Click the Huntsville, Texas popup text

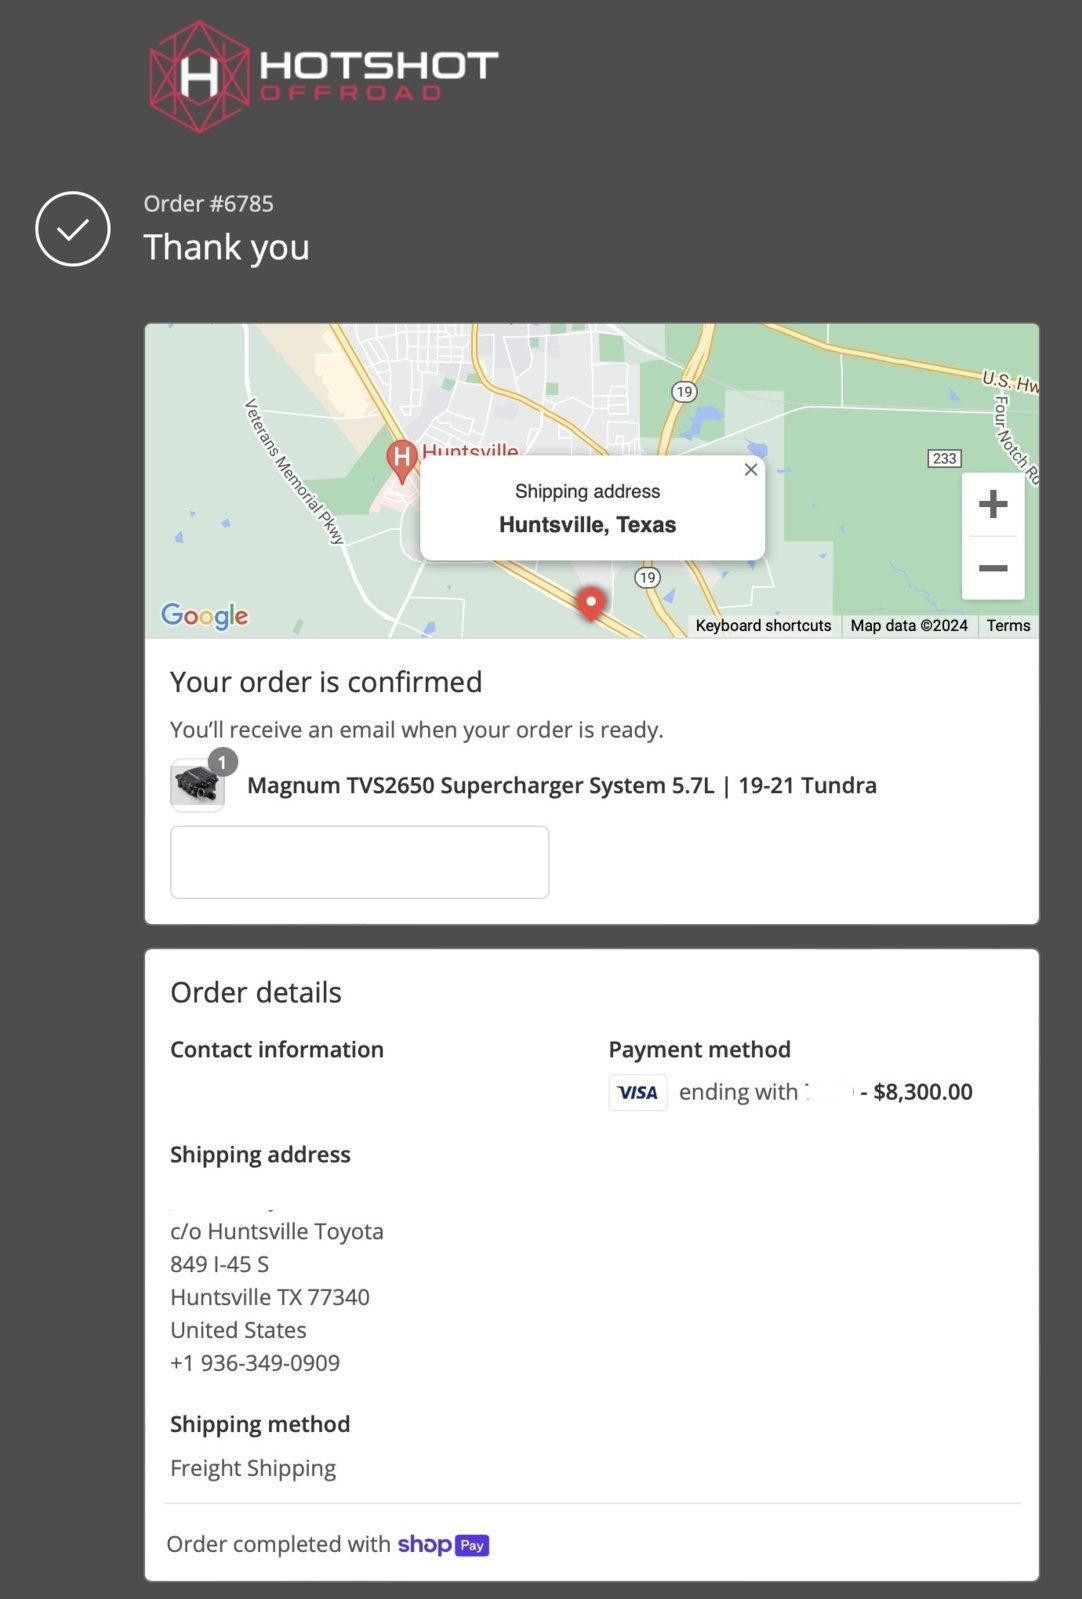point(588,525)
